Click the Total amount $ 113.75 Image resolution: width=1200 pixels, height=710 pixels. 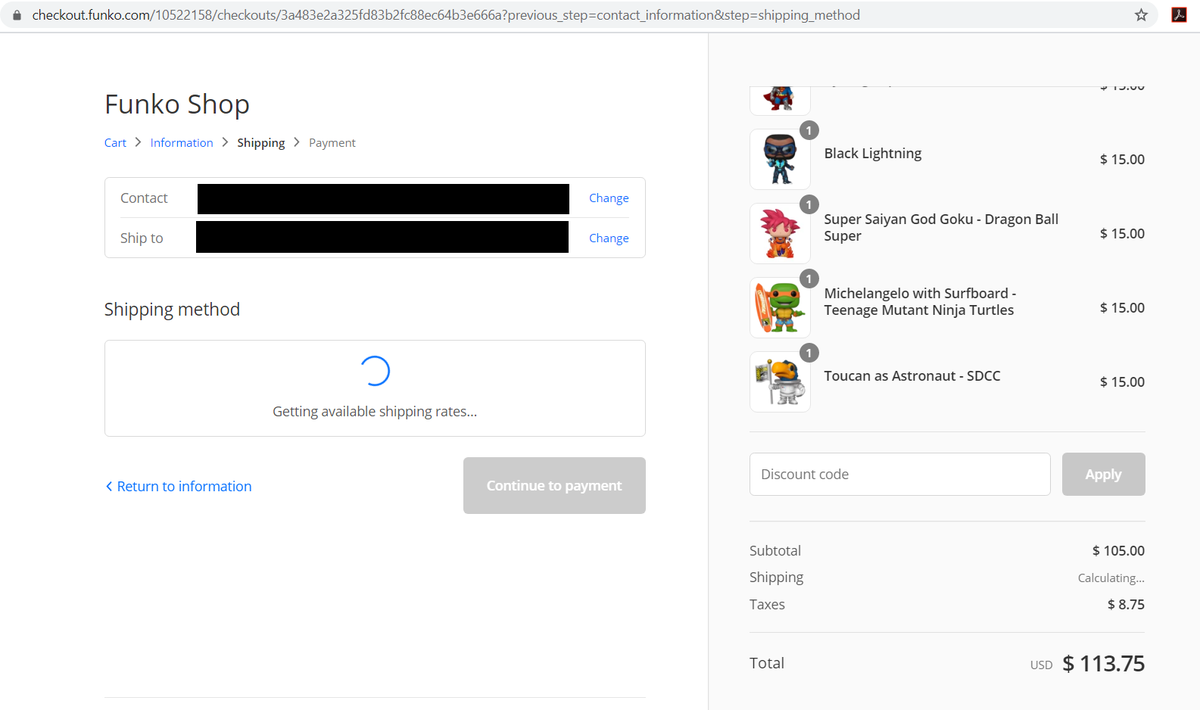click(x=1103, y=663)
